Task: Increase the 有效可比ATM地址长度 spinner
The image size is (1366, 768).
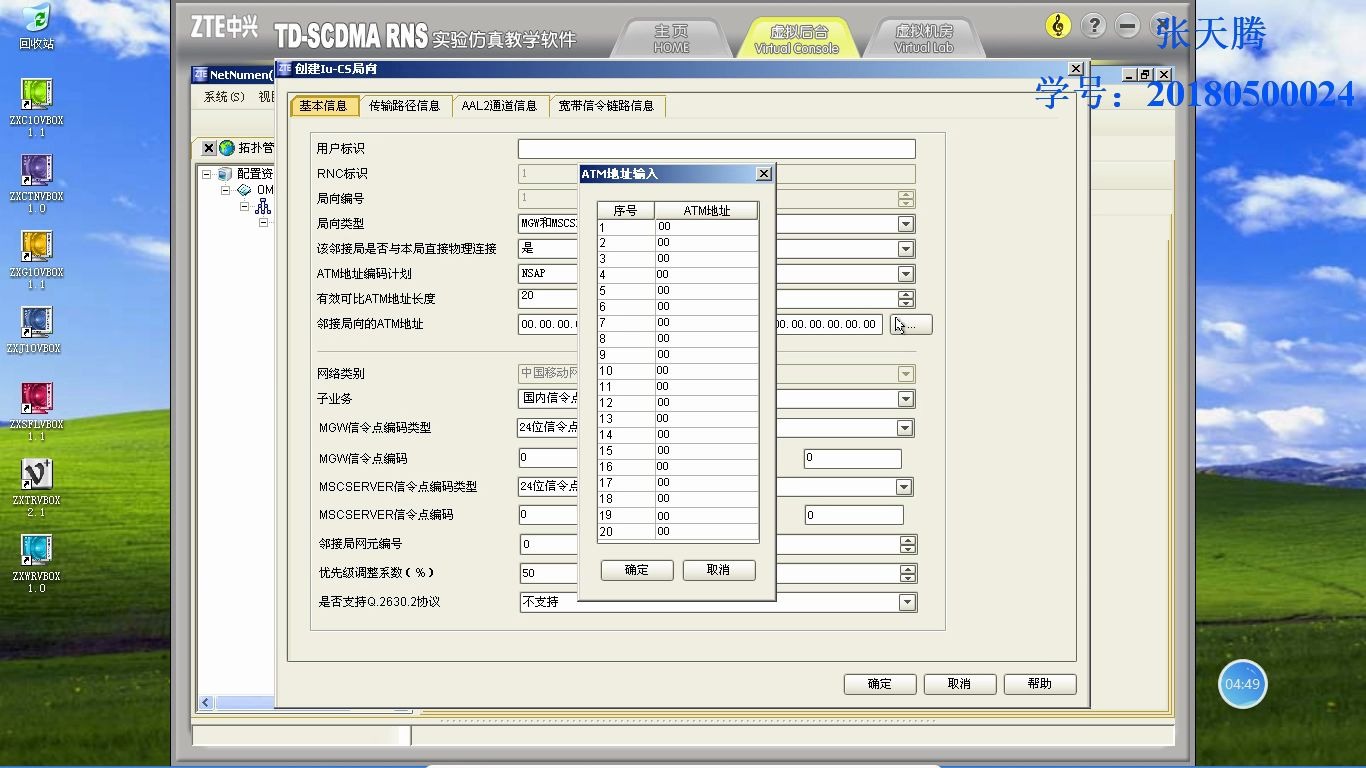Action: [906, 294]
